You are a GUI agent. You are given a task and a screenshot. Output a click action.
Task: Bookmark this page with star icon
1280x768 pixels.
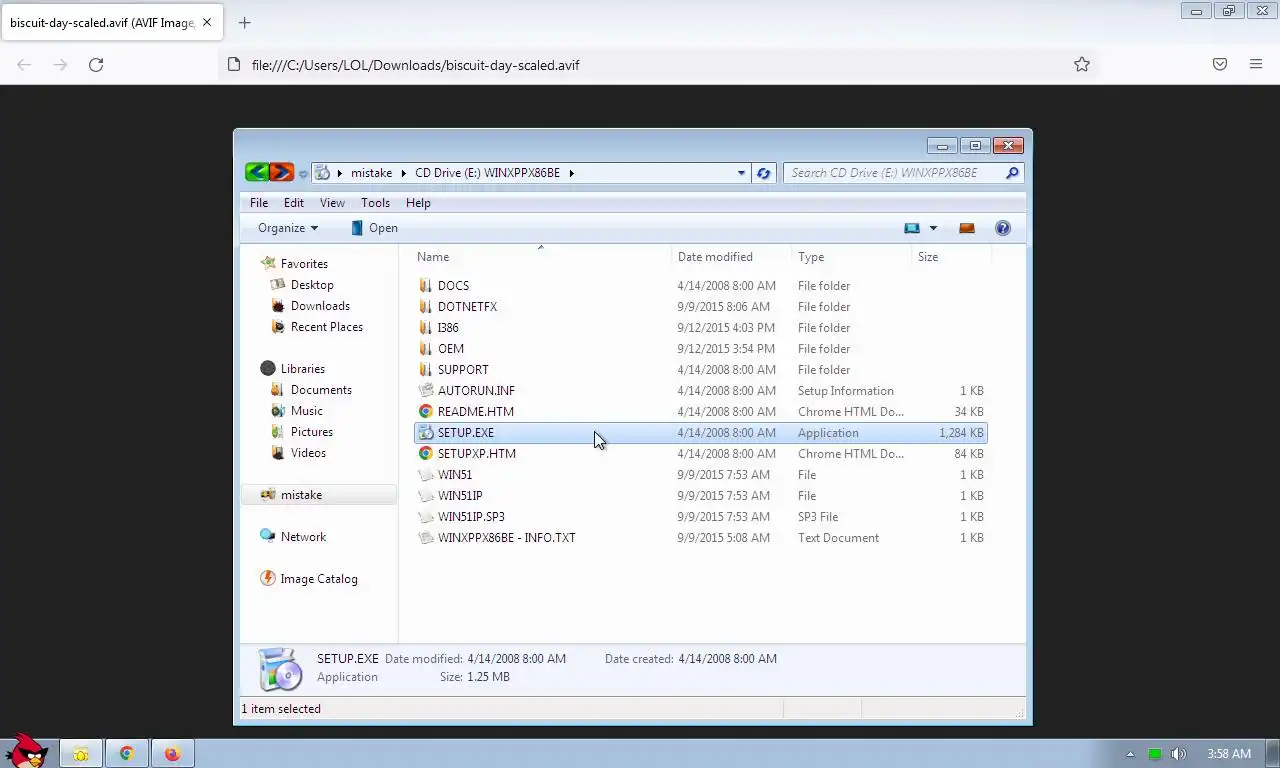point(1081,65)
